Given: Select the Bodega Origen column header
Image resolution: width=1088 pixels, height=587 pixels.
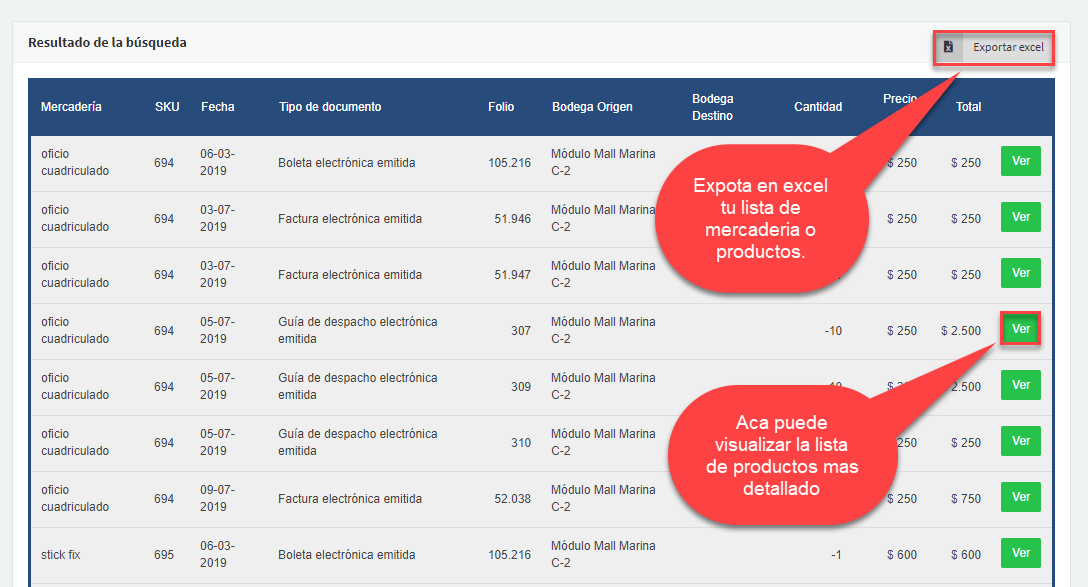Looking at the screenshot, I should tap(592, 107).
